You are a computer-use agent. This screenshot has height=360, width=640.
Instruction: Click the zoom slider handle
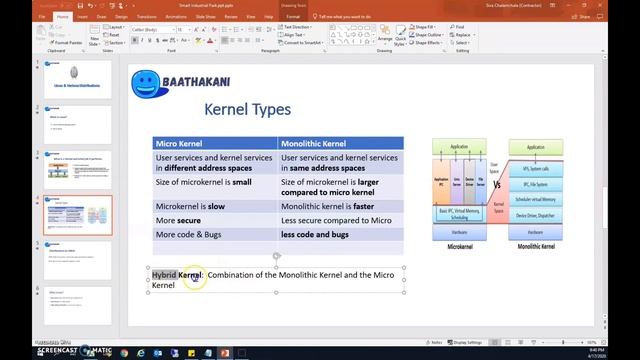click(563, 342)
